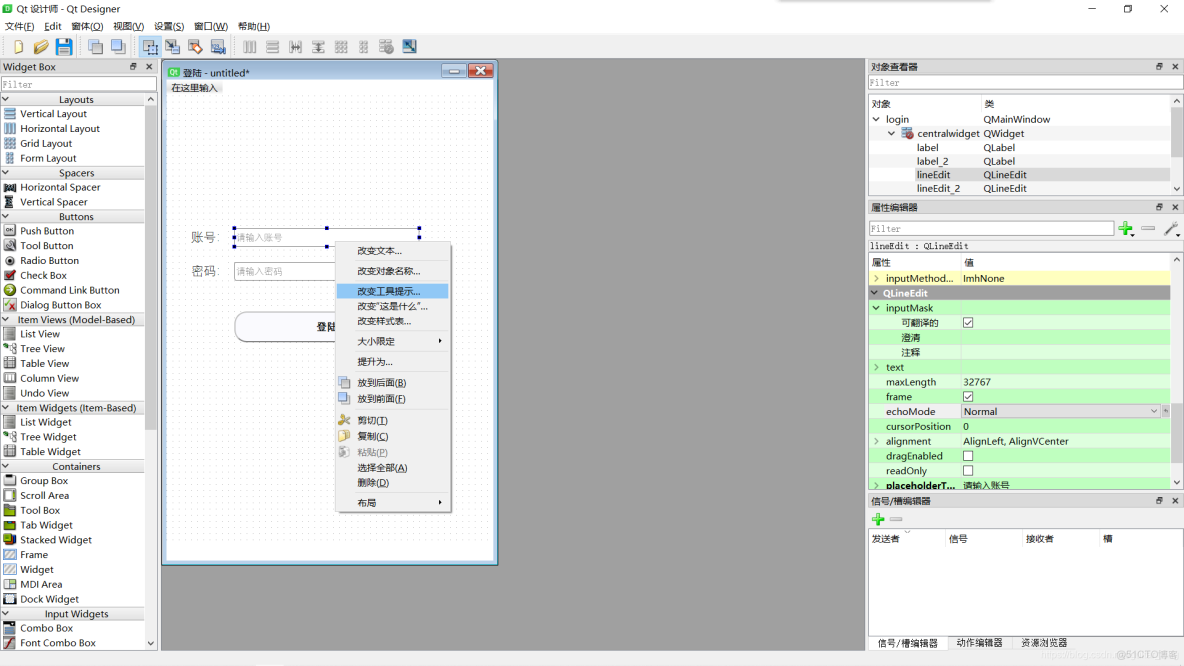Apply a vertical layout from the toolbar
This screenshot has height=666, width=1184.
tap(271, 46)
